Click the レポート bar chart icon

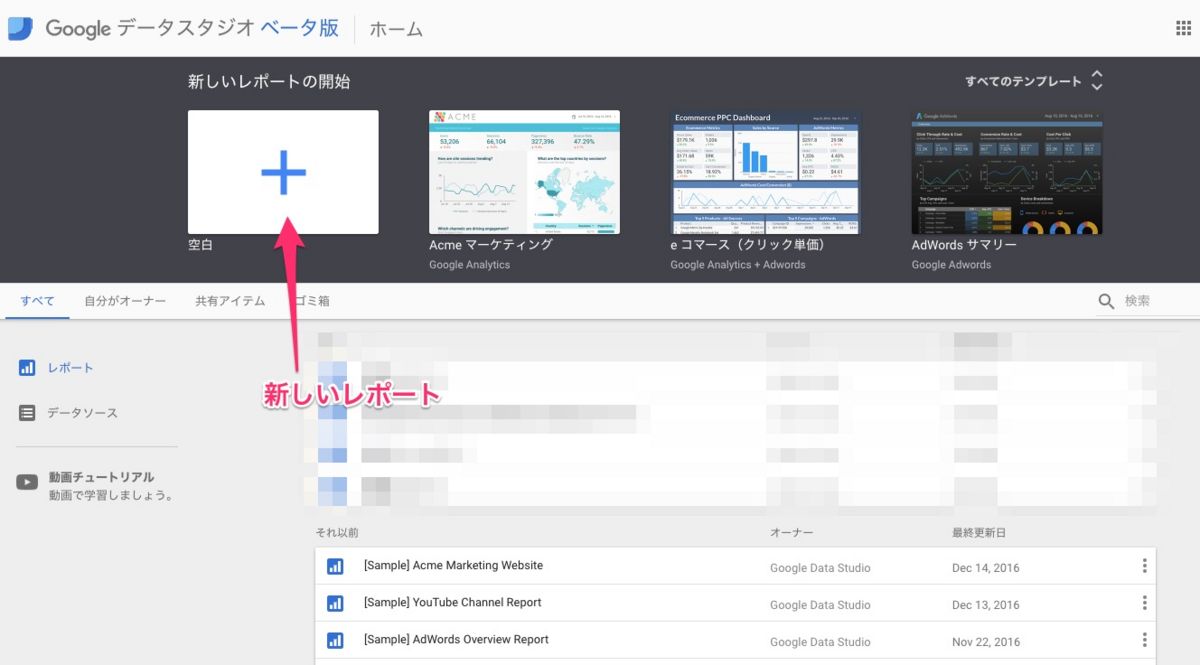[27, 368]
